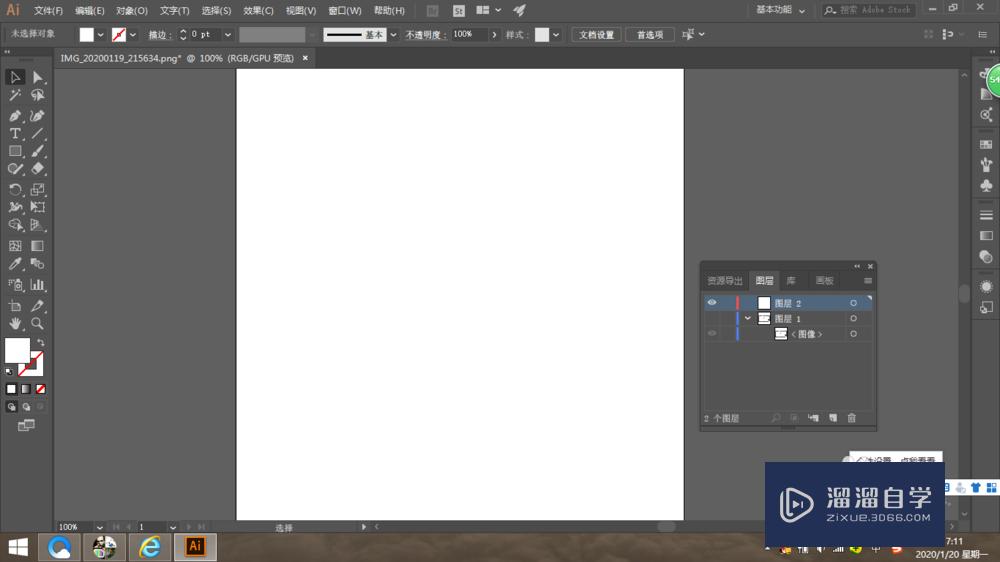Image resolution: width=1000 pixels, height=562 pixels.
Task: Select the Direct Selection tool
Action: tap(38, 78)
